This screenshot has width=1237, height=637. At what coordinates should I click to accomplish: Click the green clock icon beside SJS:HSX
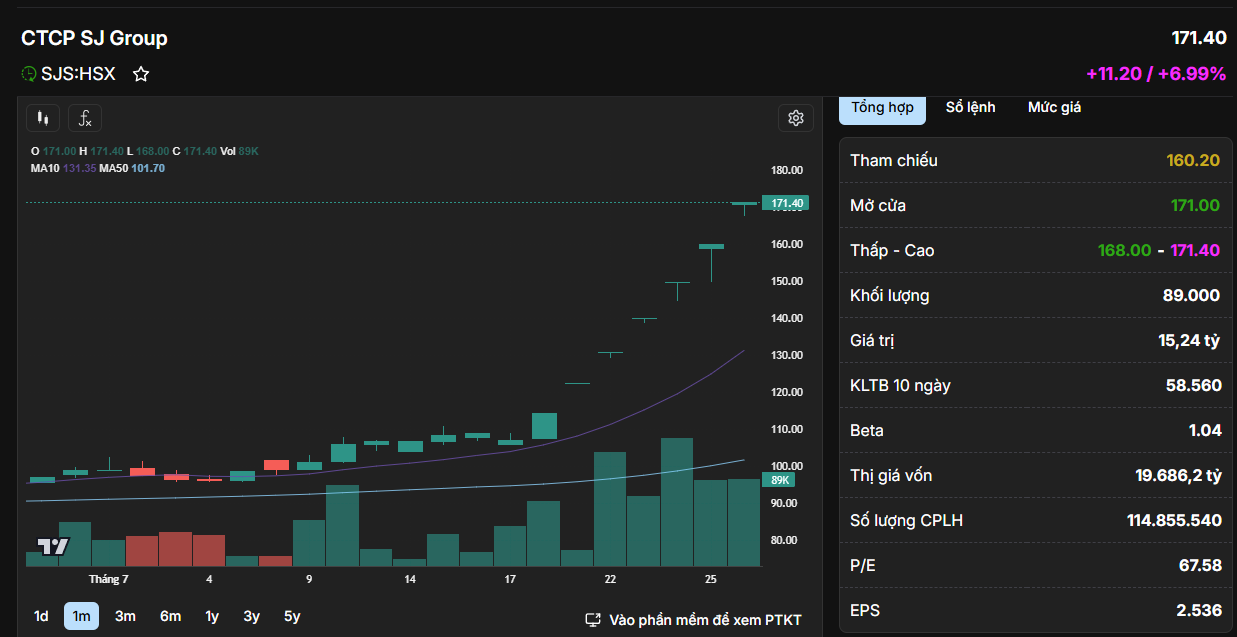tap(29, 74)
